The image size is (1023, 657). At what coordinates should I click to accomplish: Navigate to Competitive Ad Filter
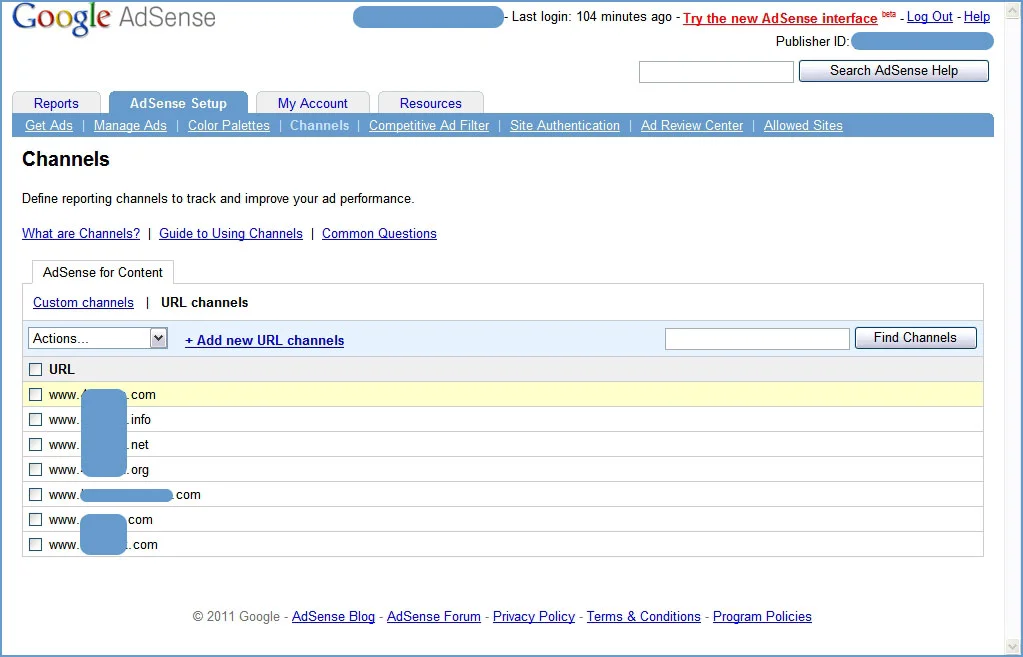tap(429, 126)
